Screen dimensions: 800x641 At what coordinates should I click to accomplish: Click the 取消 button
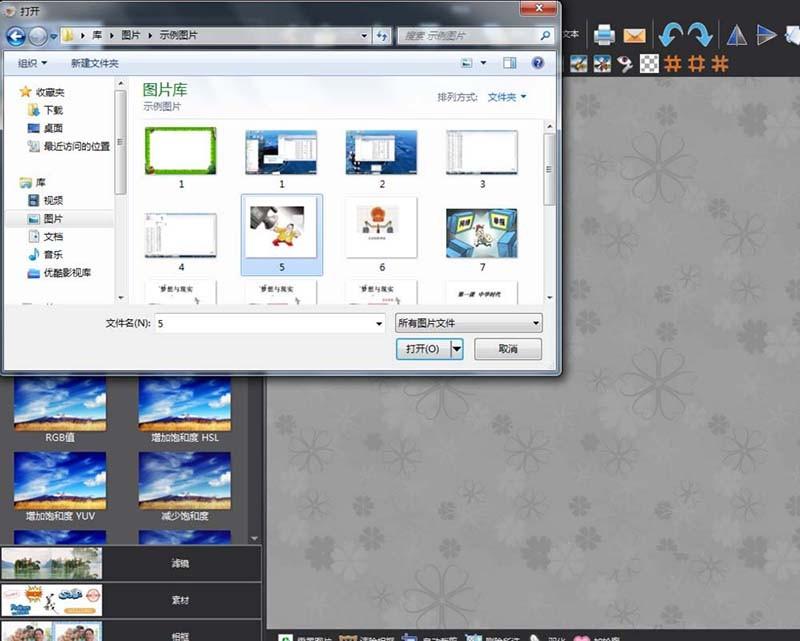click(x=508, y=349)
